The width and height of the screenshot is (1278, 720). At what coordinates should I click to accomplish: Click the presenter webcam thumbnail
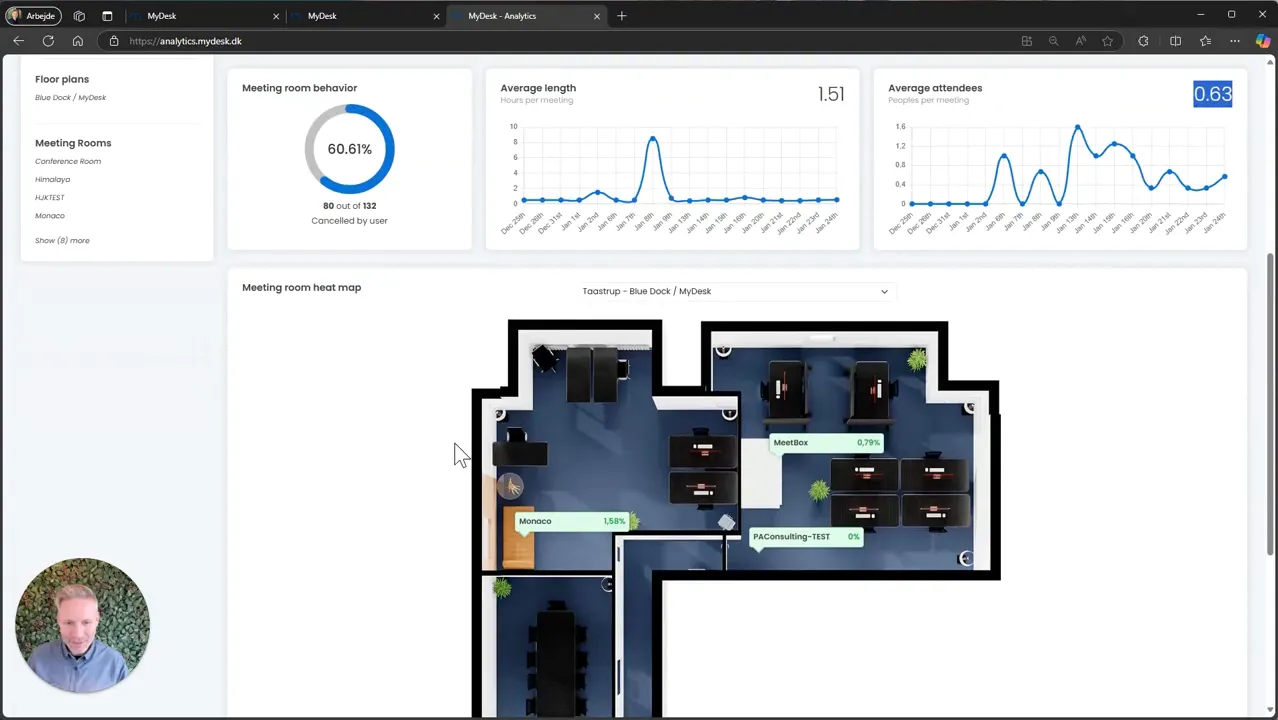[x=82, y=626]
